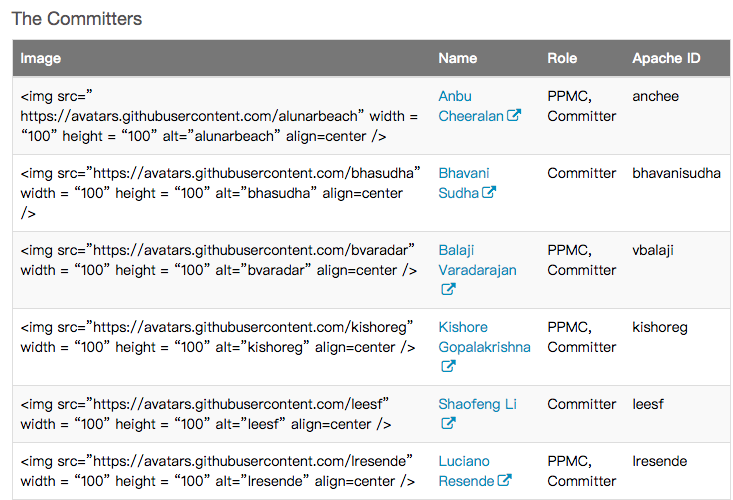
Task: Click The Committers section heading
Action: tap(76, 19)
